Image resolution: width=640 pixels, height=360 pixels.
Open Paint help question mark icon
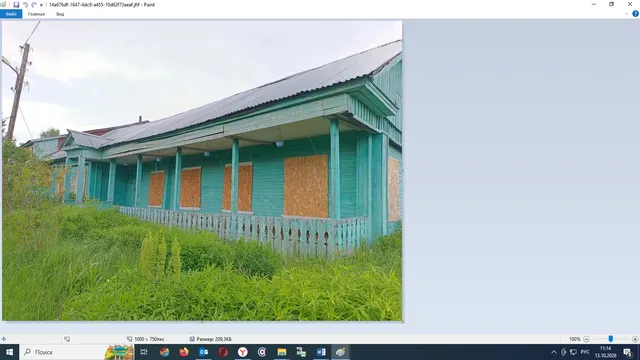[x=635, y=14]
